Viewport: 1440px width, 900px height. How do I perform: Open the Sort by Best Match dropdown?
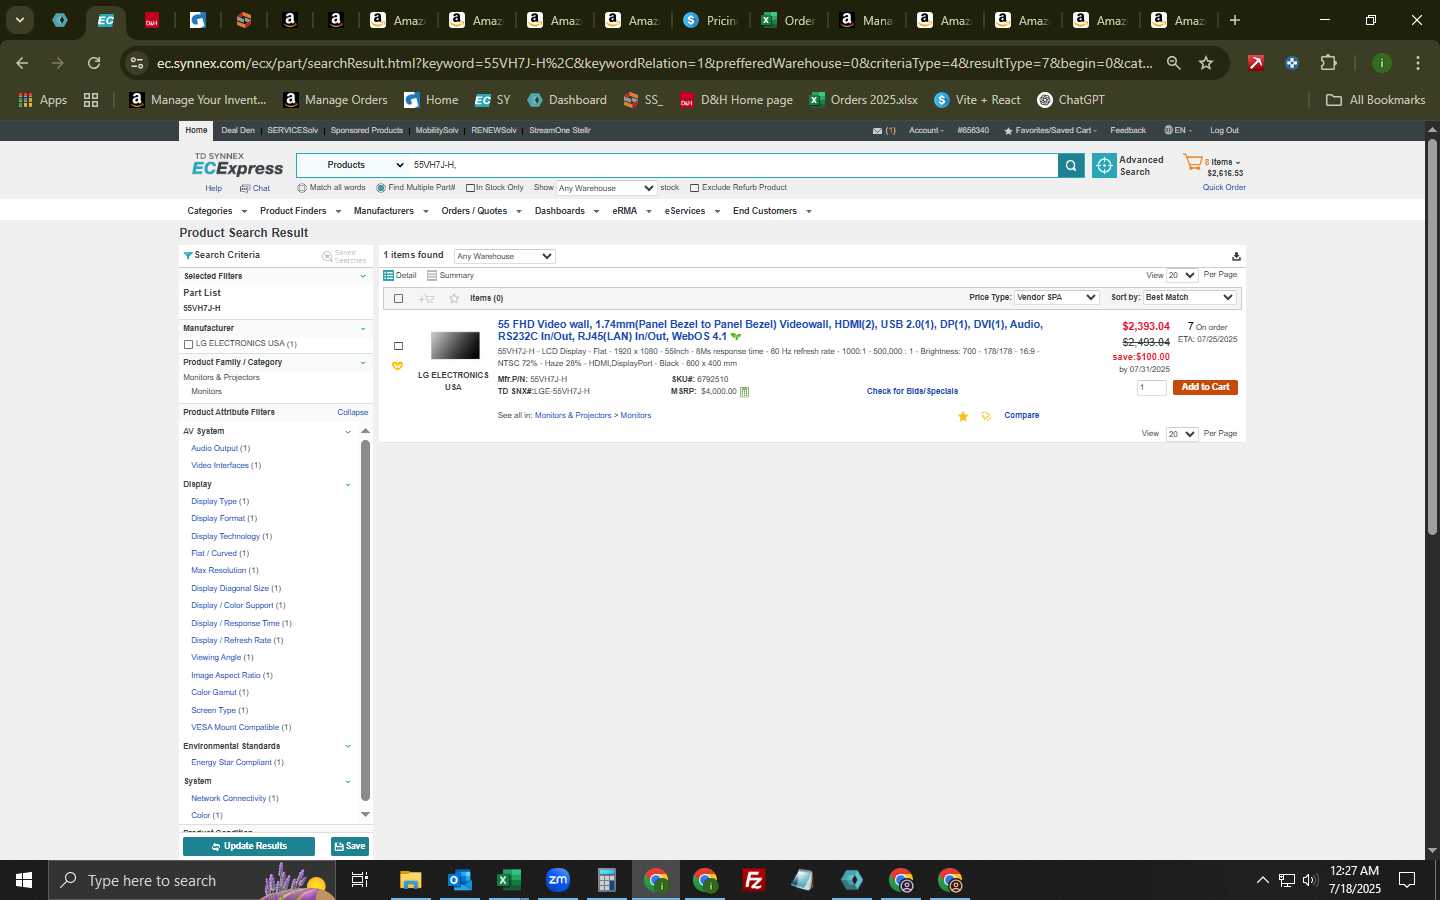pyautogui.click(x=1189, y=298)
